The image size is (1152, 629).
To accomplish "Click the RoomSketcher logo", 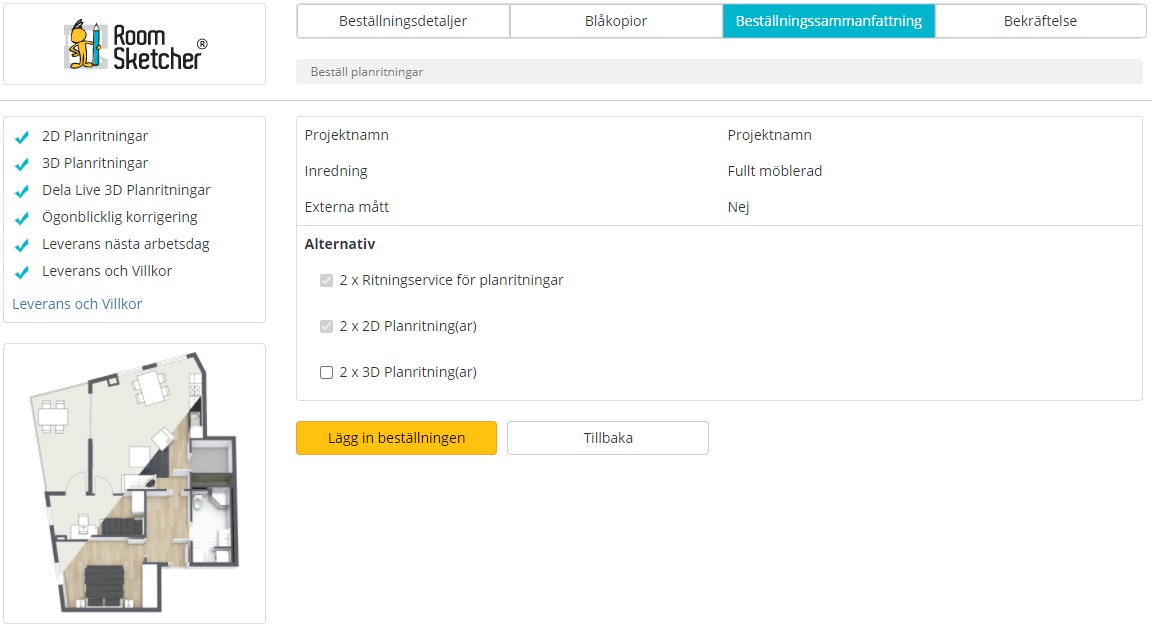I will [136, 45].
